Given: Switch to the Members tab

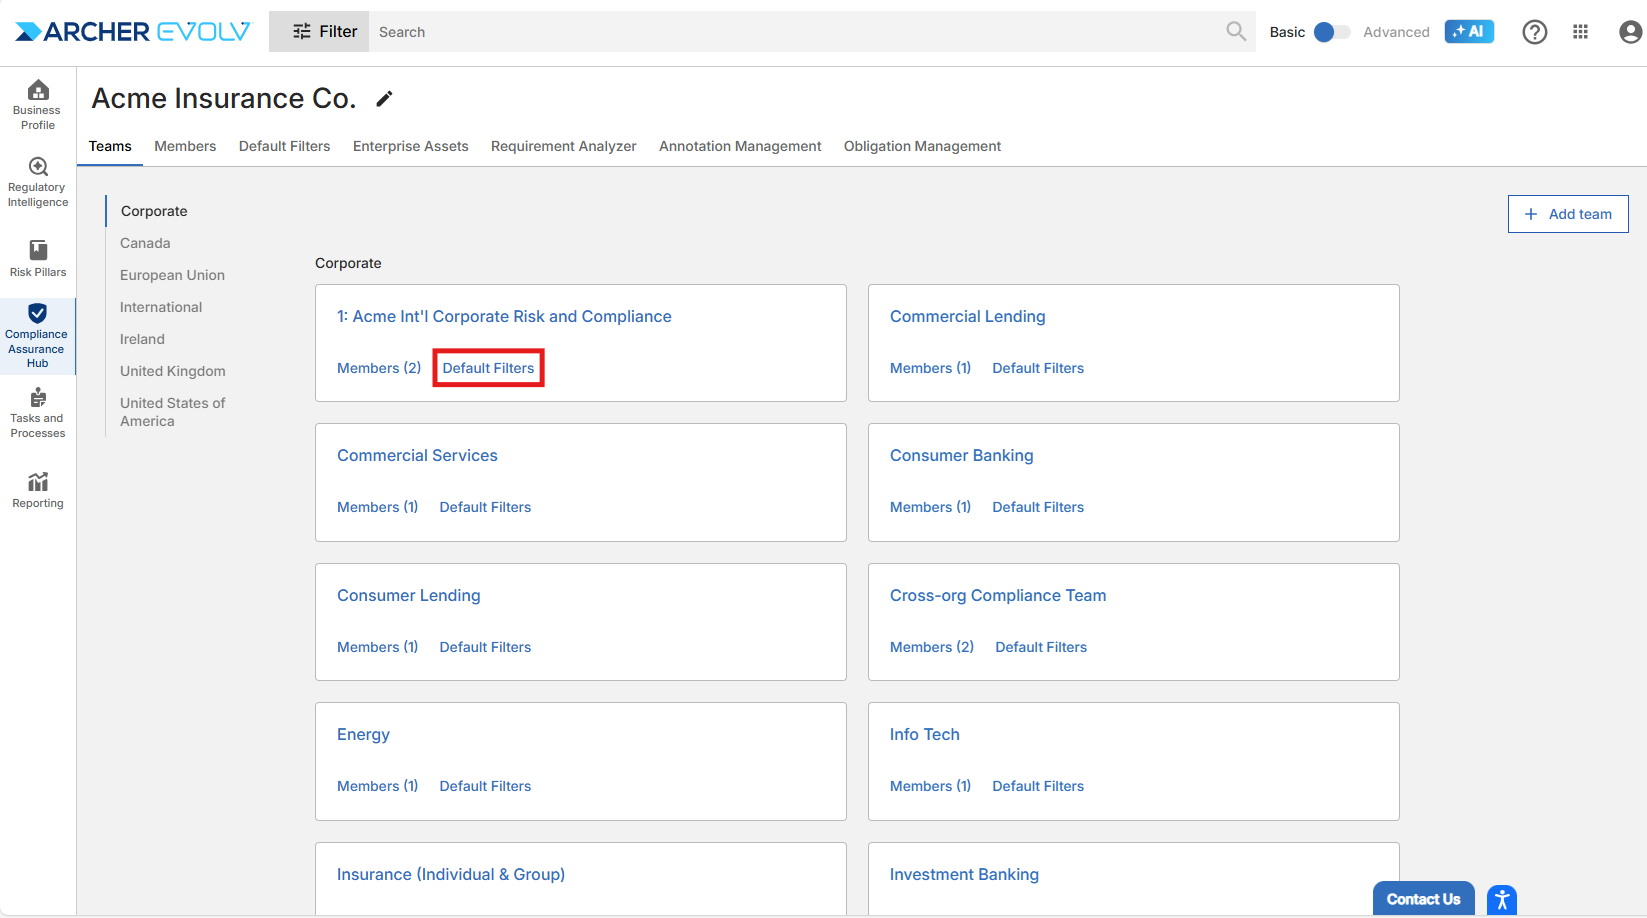Looking at the screenshot, I should (185, 146).
